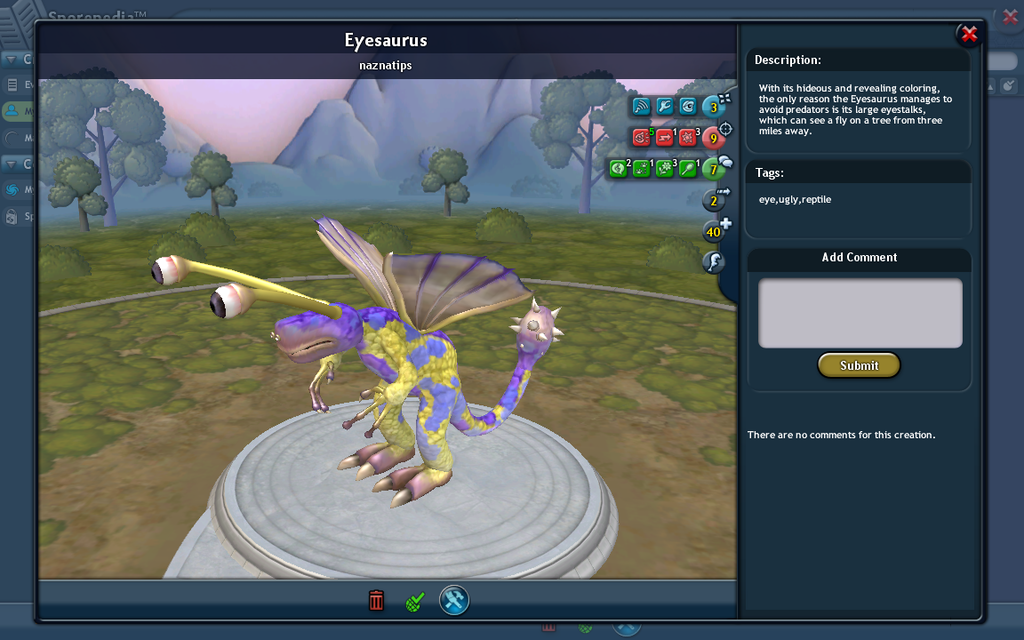This screenshot has height=640, width=1024.
Task: Click the green flower charm ability icon
Action: pos(664,168)
